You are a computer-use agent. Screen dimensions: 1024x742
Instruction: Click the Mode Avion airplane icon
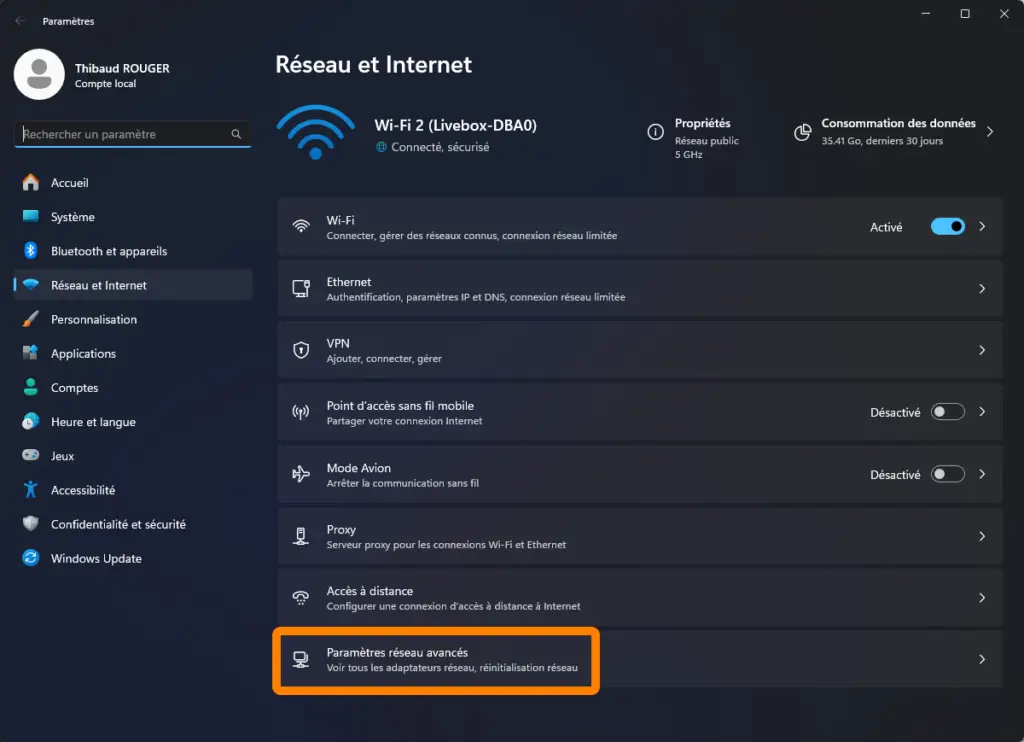pos(301,474)
